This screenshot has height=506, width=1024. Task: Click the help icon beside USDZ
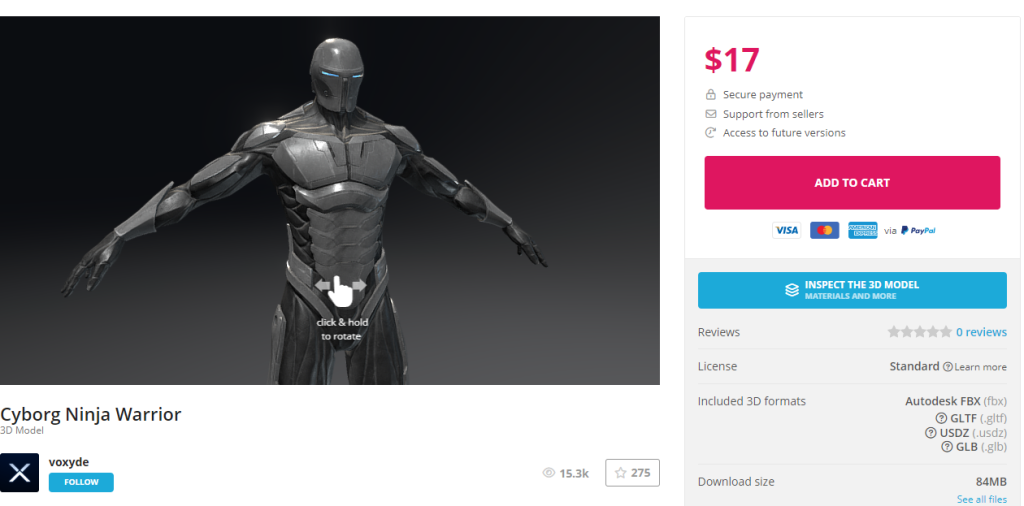[933, 433]
